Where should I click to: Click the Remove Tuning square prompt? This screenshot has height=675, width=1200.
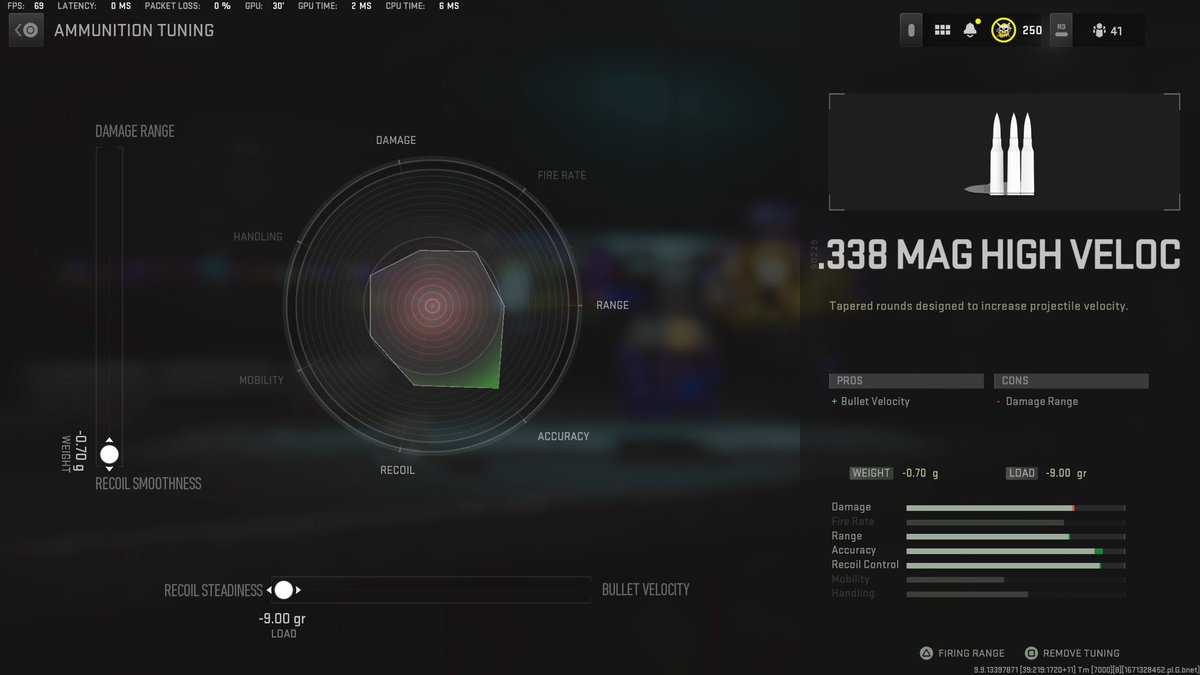coord(1072,653)
